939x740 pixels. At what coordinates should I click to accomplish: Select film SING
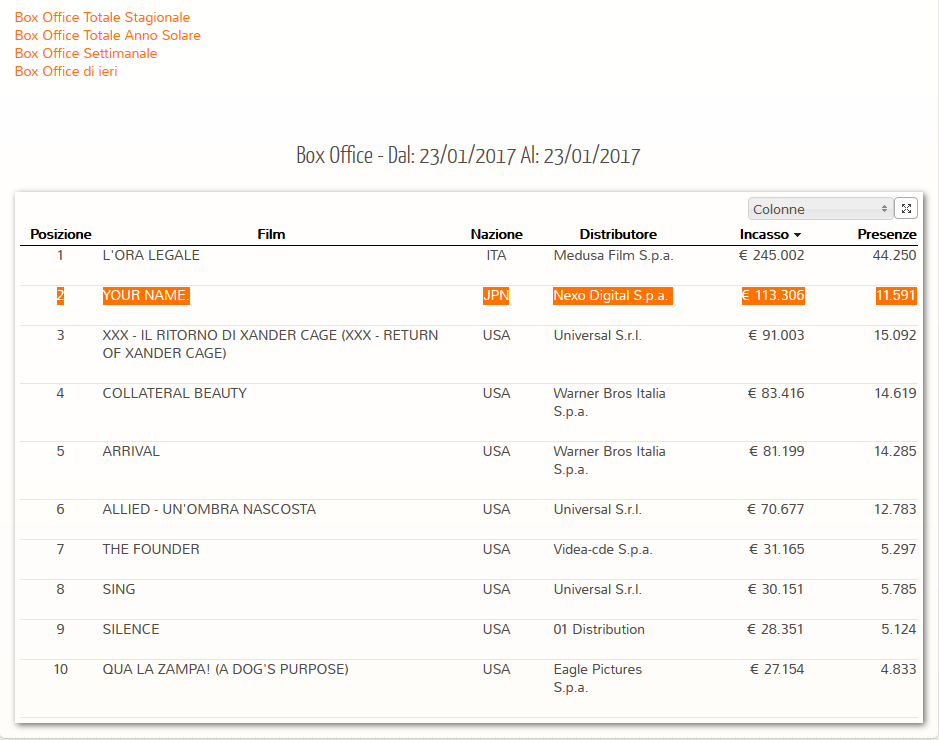tap(119, 590)
